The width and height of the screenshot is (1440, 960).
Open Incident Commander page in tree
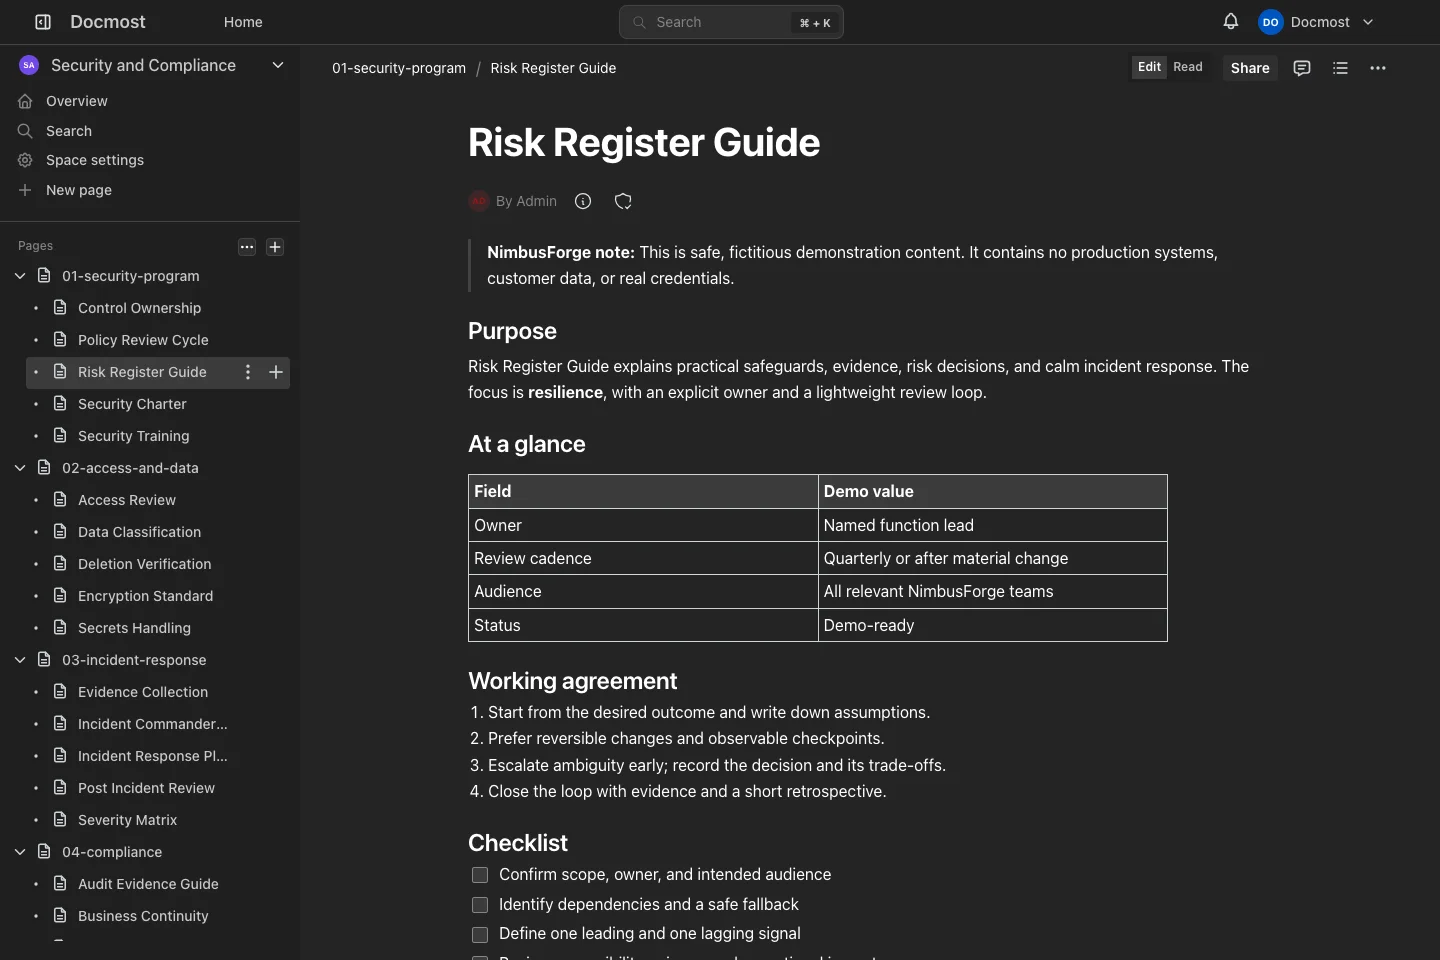click(x=153, y=724)
